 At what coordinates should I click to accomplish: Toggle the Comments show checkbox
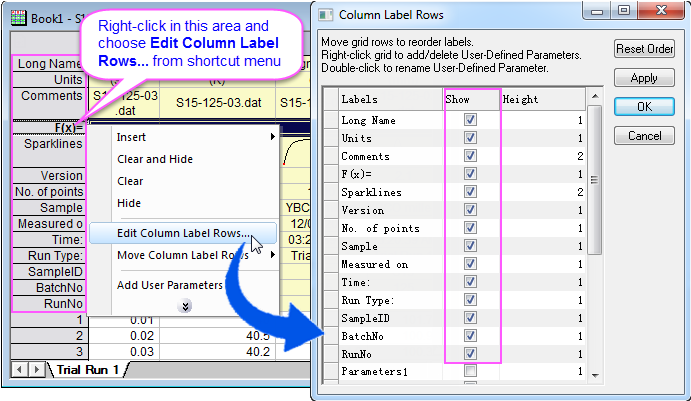[x=470, y=156]
